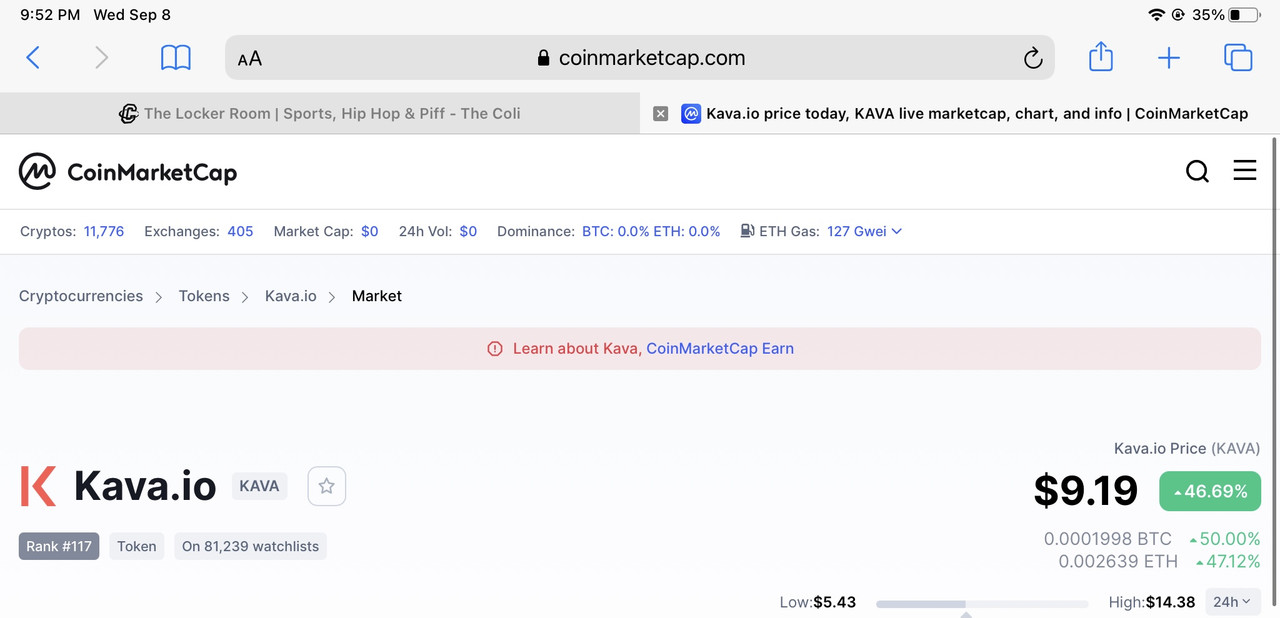Tap the coinmarketcap.com address bar
Image resolution: width=1280 pixels, height=618 pixels.
click(640, 58)
